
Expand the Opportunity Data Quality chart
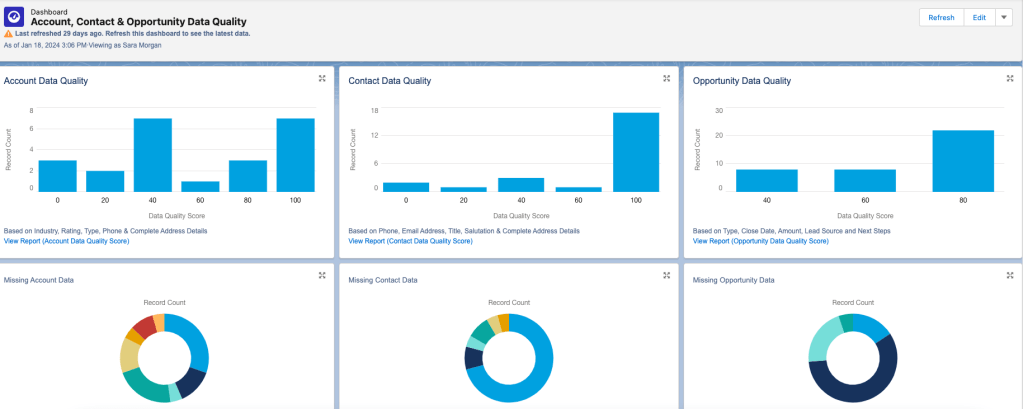pos(1010,78)
